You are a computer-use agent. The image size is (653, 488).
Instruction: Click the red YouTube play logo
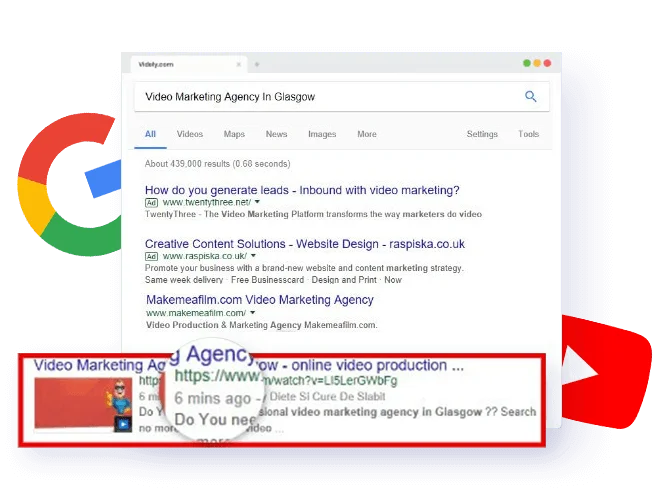(604, 372)
